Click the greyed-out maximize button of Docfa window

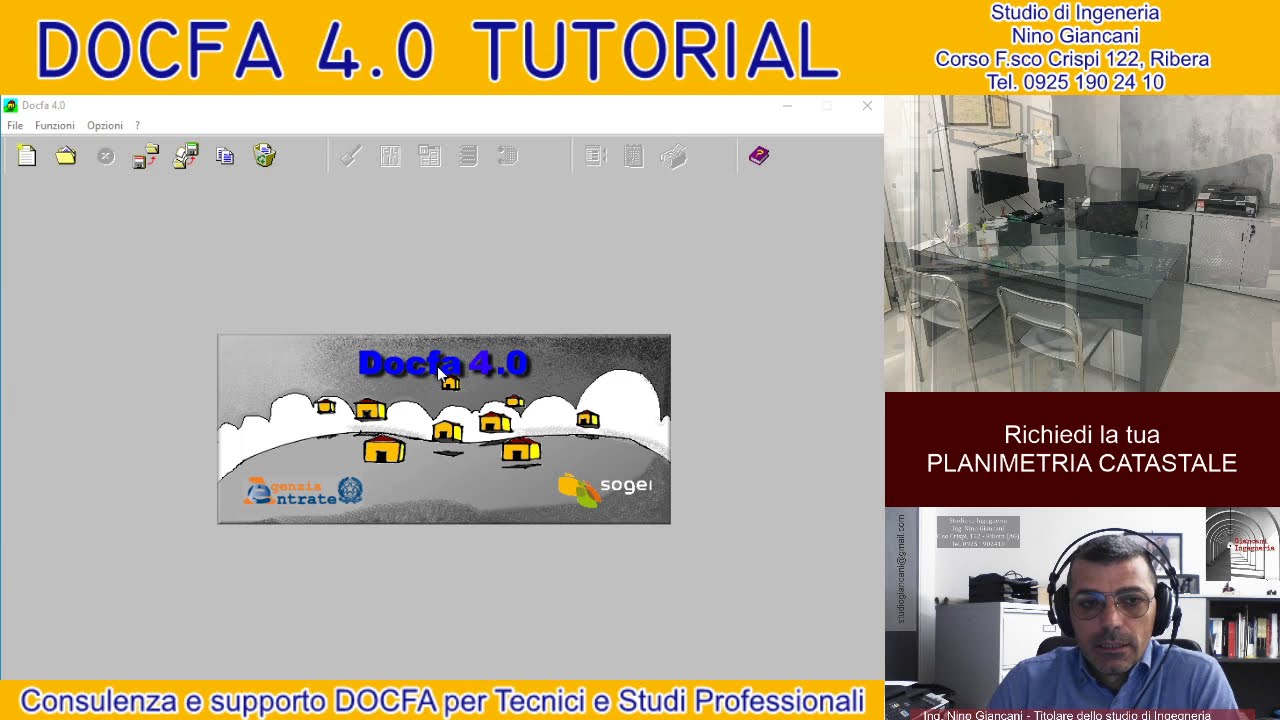point(827,105)
